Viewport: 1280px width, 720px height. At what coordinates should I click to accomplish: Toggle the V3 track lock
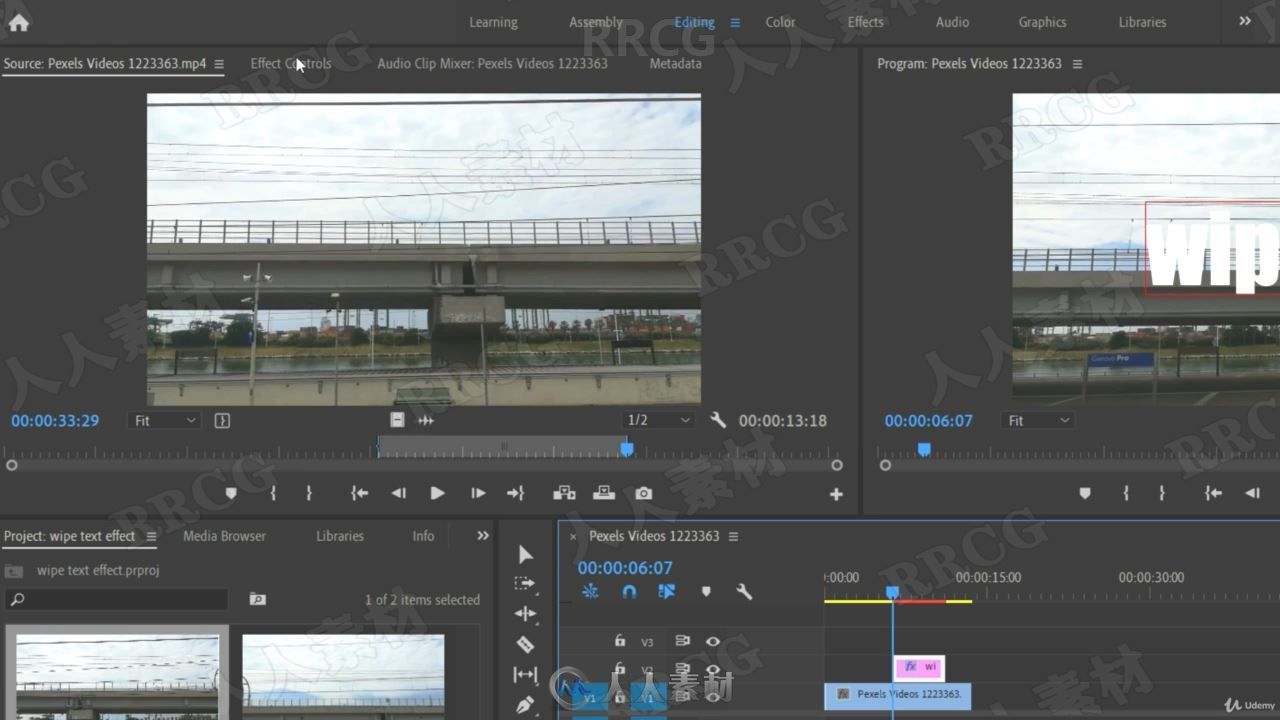(620, 642)
